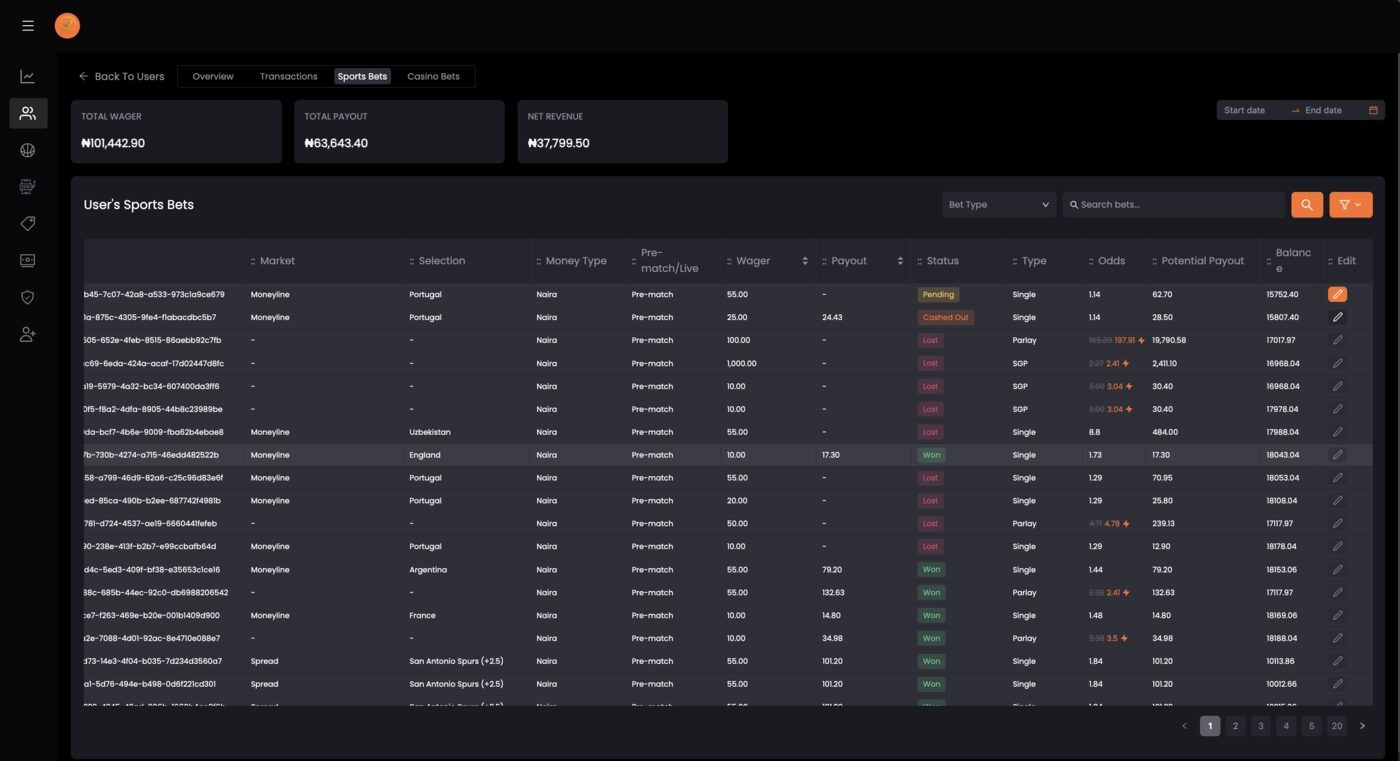Open the hamburger menu icon
1400x761 pixels.
pos(28,26)
